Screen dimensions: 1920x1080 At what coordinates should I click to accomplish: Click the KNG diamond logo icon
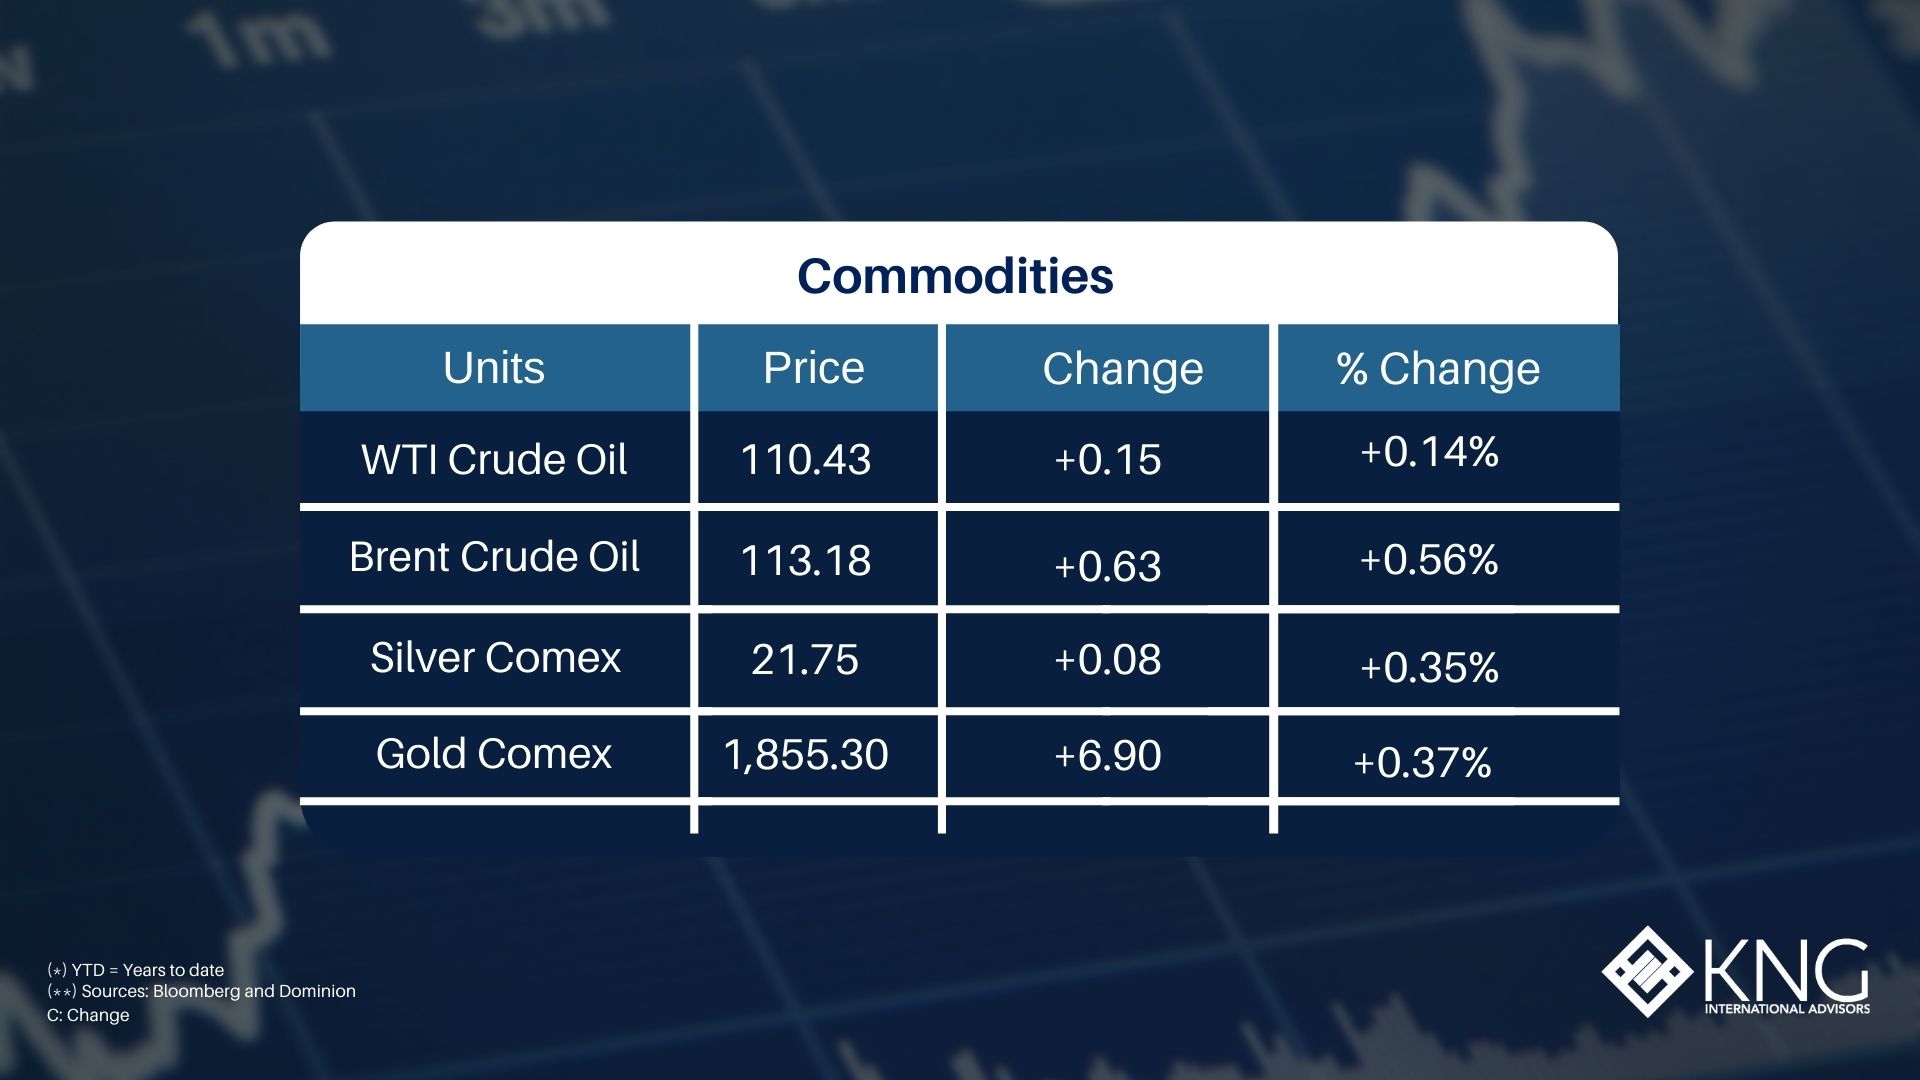1647,971
